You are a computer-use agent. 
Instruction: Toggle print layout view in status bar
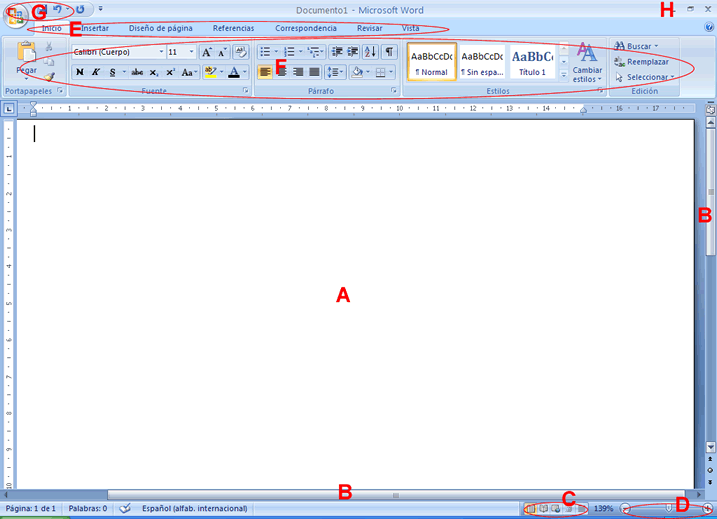(x=530, y=508)
